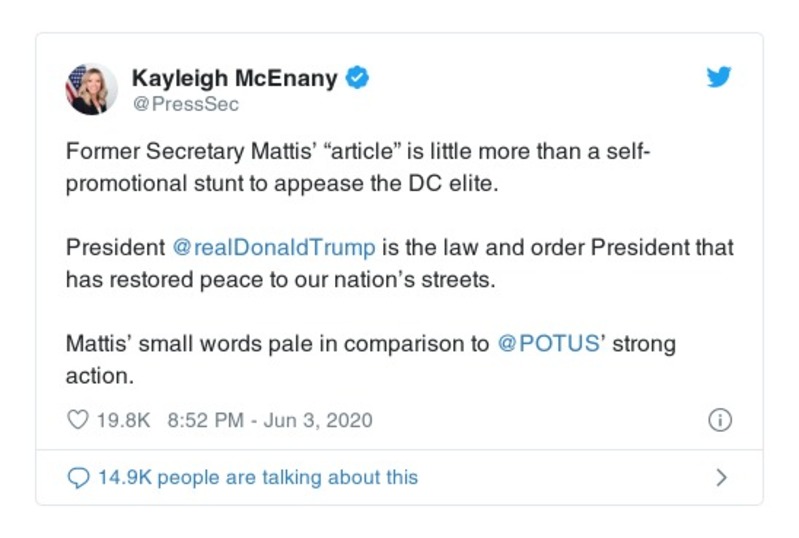This screenshot has height=538, width=799.
Task: Click the Jun 3, 2020 date
Action: click(318, 420)
